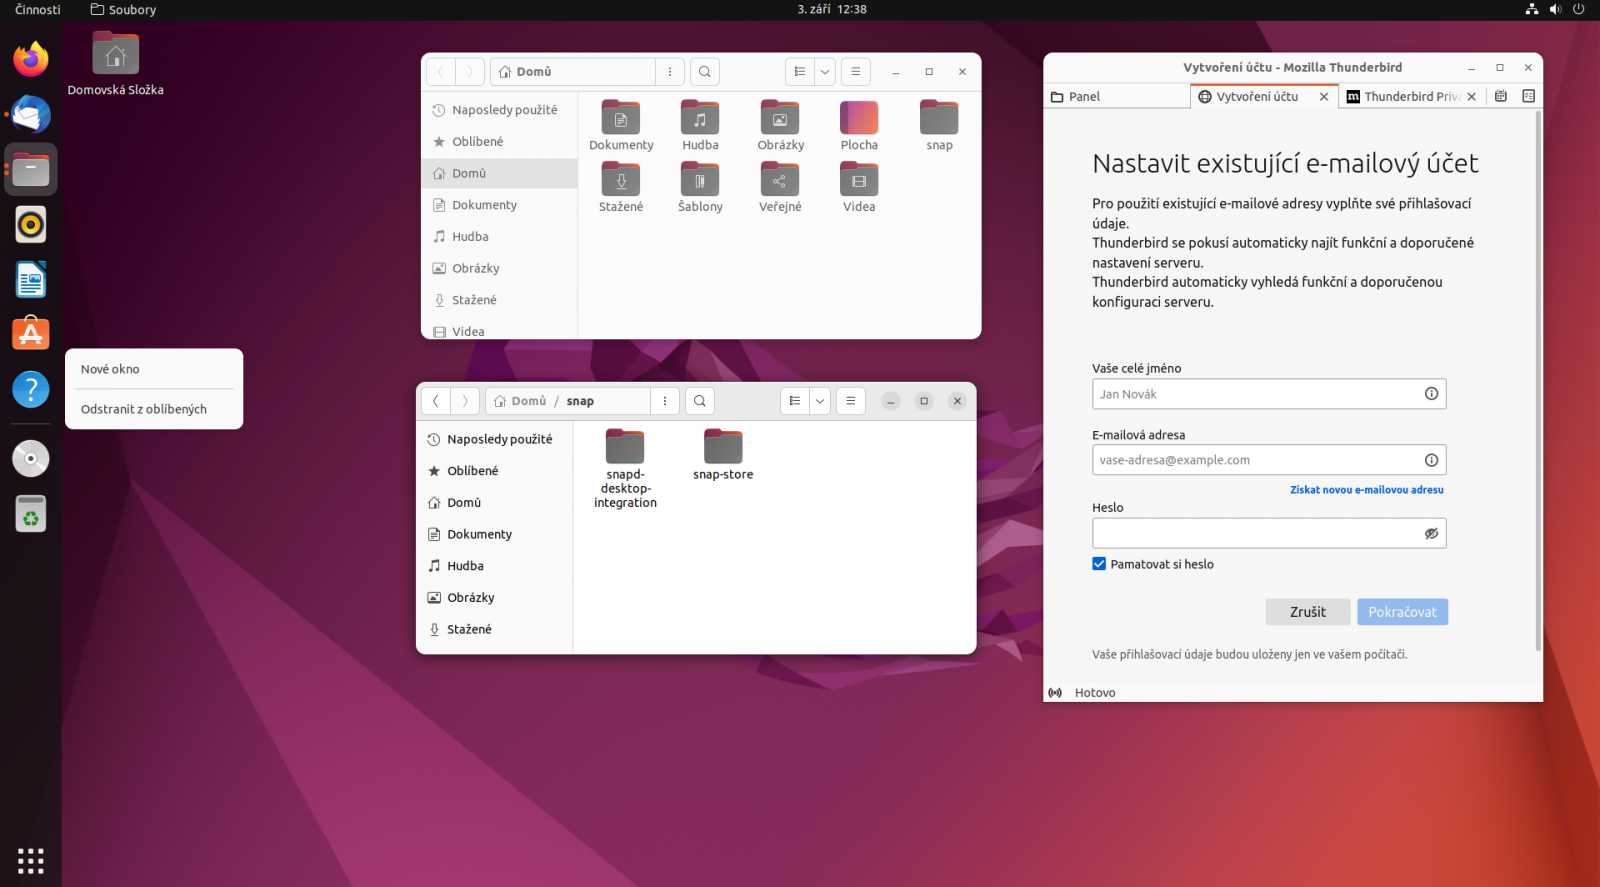Open Ubuntu Software store in dock

31,334
